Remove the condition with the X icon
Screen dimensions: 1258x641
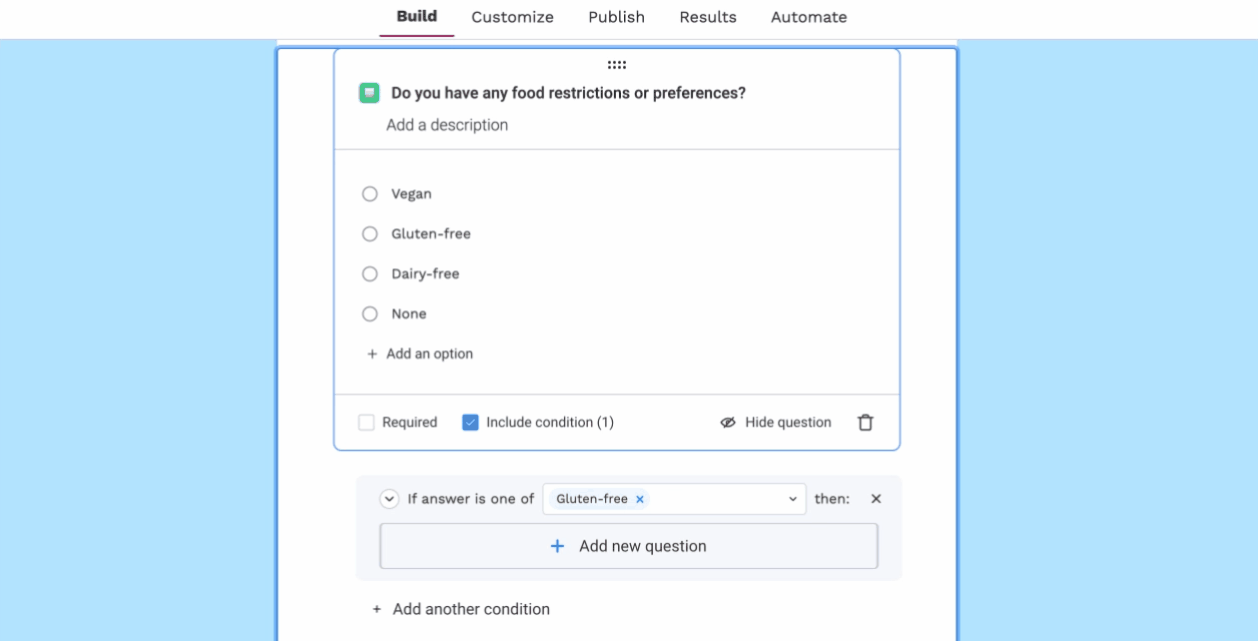[x=876, y=499]
